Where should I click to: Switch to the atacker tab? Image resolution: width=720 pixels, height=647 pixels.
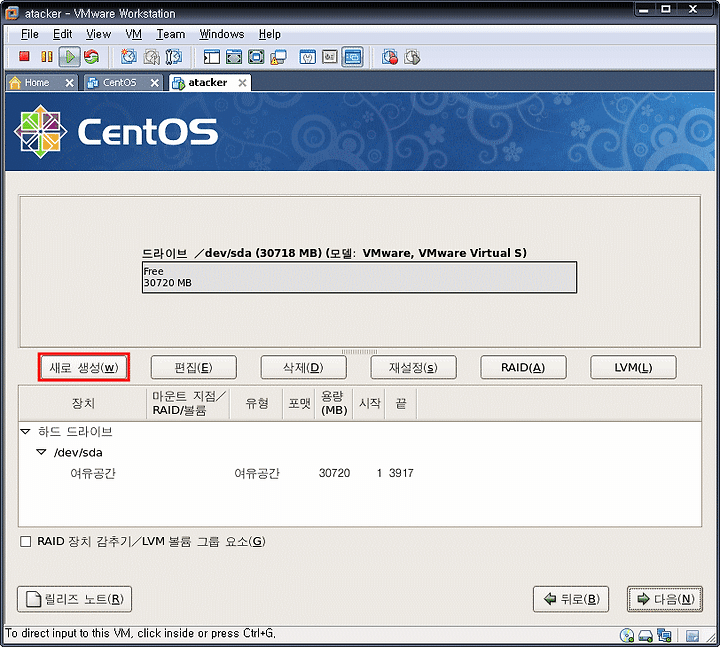click(x=208, y=83)
